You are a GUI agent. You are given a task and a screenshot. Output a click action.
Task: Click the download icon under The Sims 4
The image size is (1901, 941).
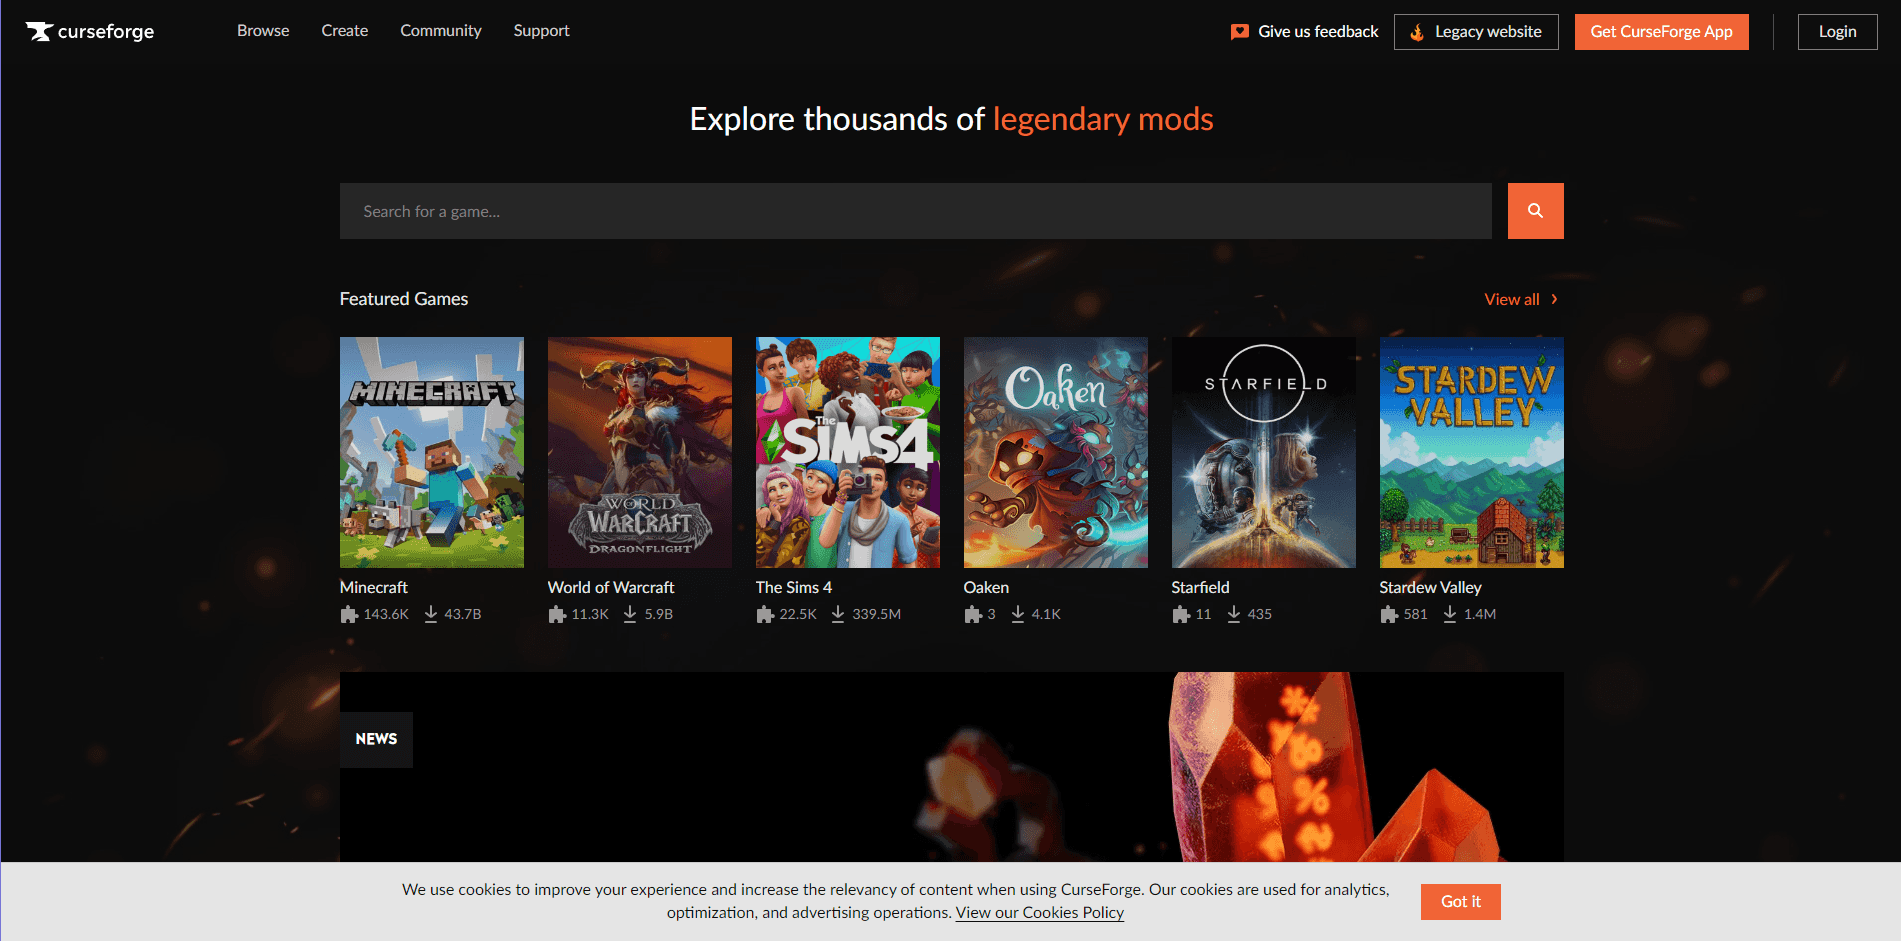point(838,614)
